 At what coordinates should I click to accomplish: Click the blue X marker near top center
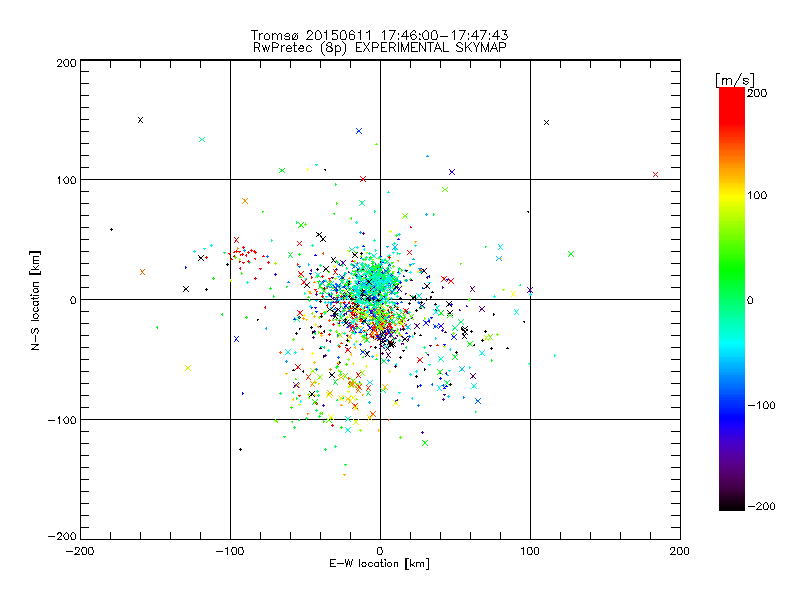[x=359, y=131]
